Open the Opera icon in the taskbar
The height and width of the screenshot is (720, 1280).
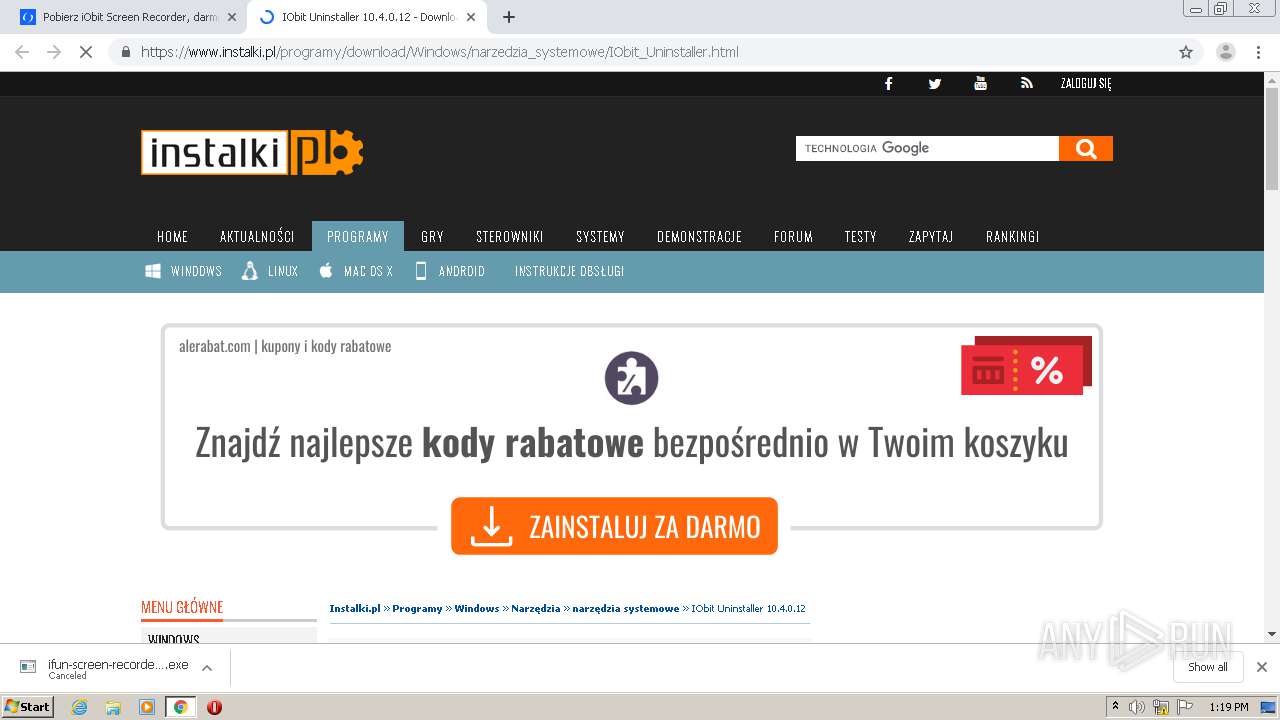point(214,707)
